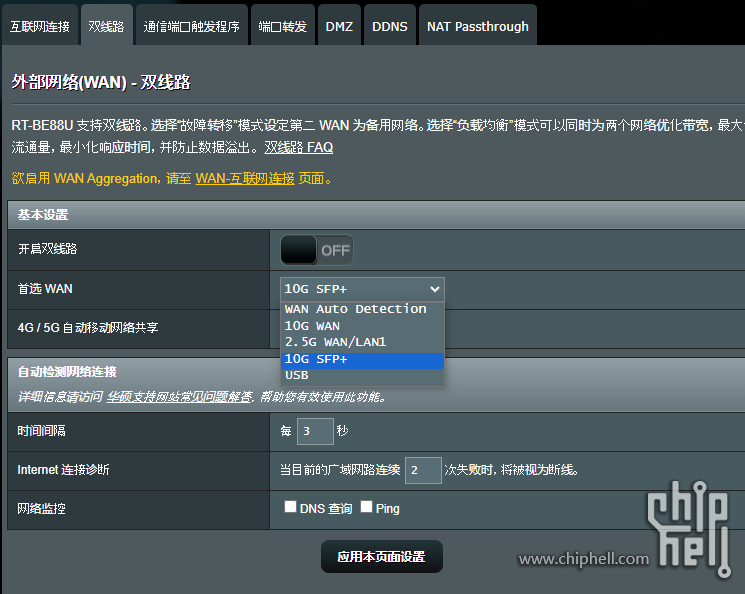
Task: Click the Internet 连接诊断 label
Action: pyautogui.click(x=63, y=470)
